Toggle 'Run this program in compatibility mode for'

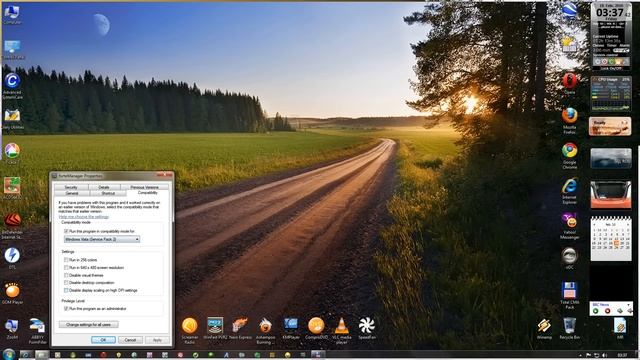point(66,231)
